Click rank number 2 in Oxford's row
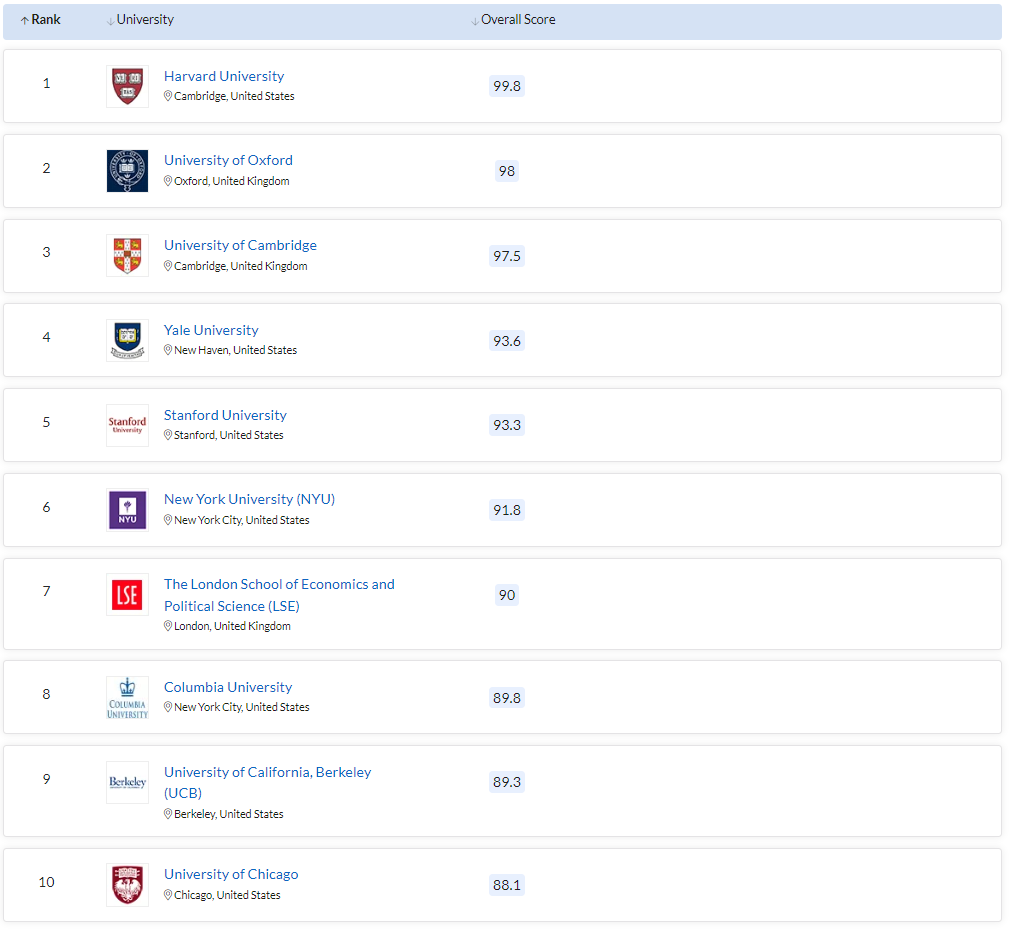 (46, 169)
